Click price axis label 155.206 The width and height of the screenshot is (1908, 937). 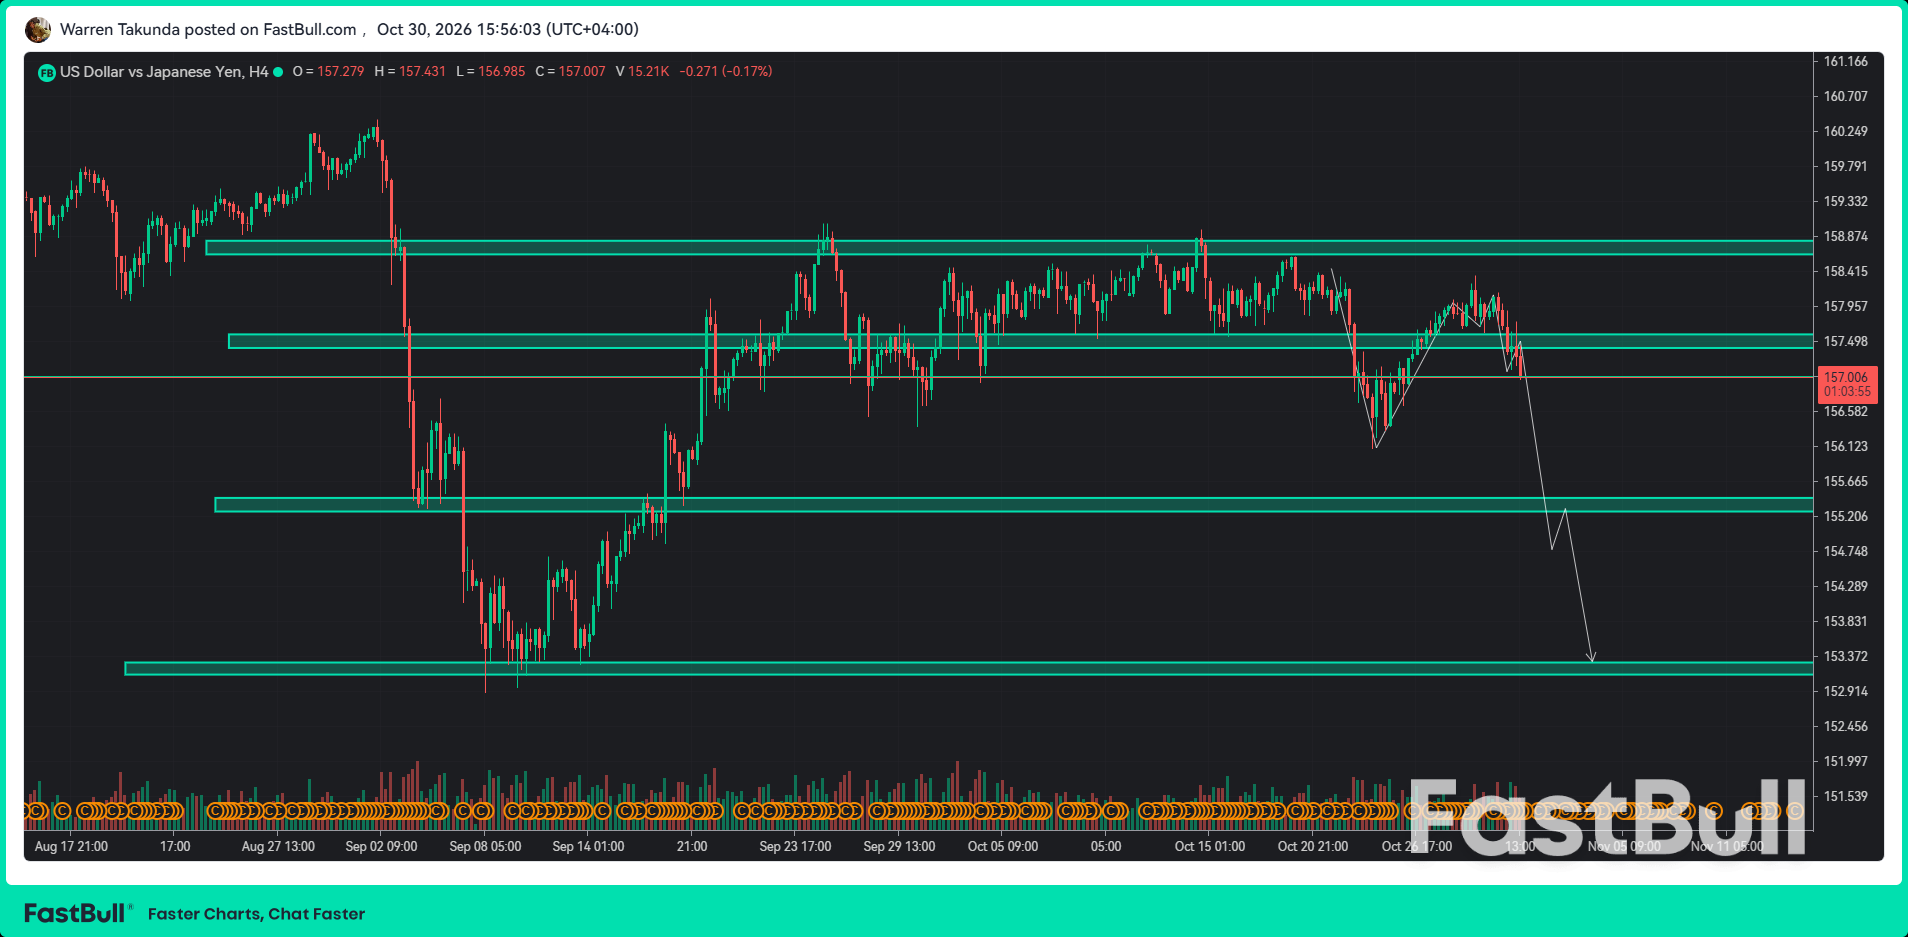click(1846, 517)
